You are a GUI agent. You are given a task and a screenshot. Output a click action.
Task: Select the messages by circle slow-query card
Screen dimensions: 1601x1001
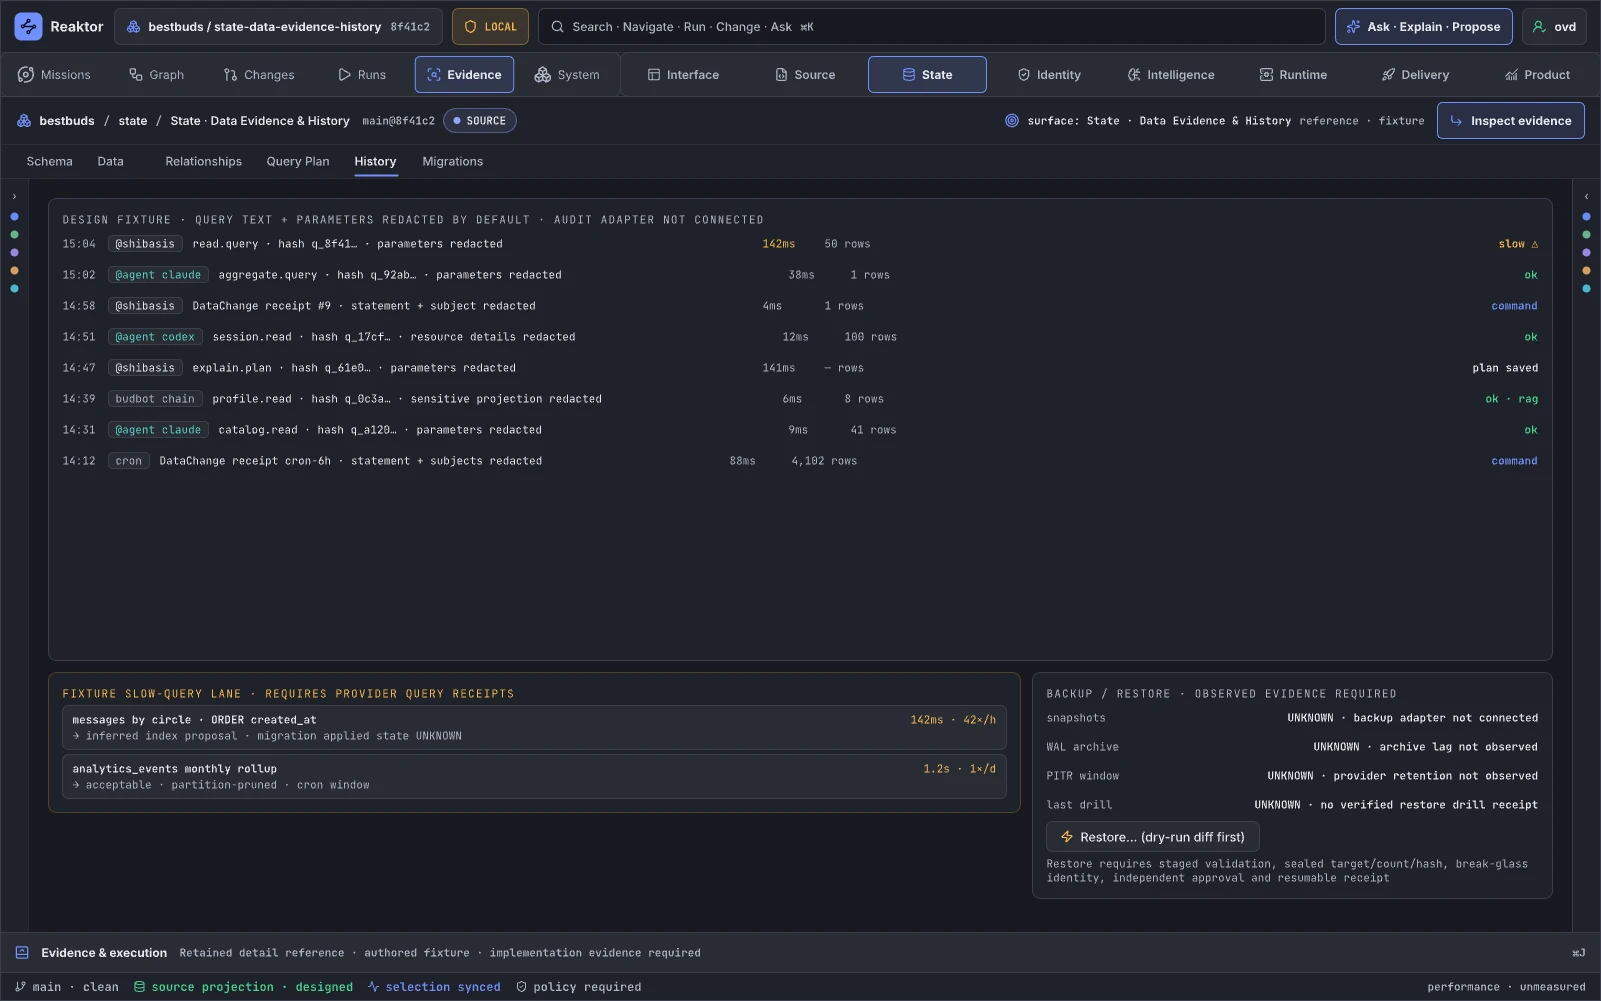point(534,728)
